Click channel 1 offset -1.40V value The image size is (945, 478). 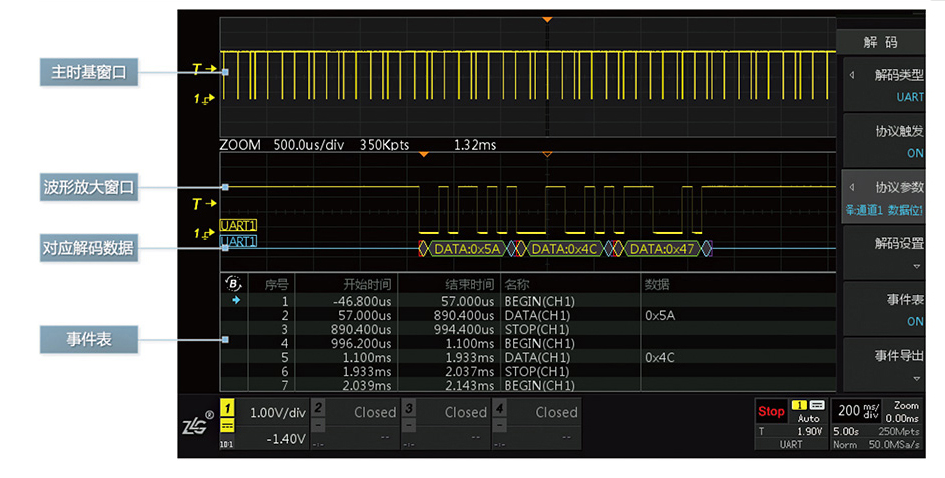coord(286,439)
